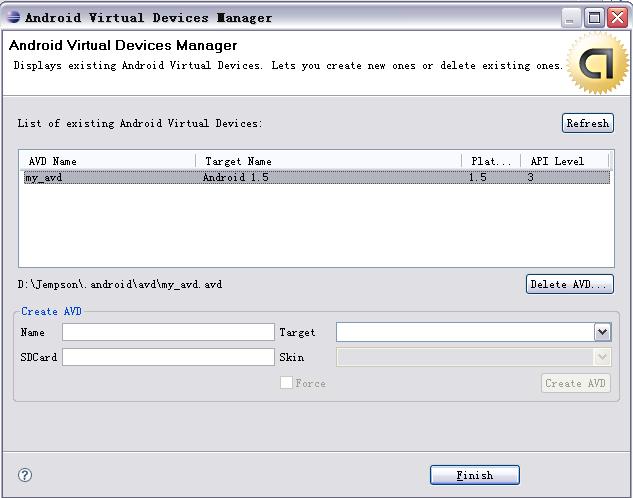Click the Finish button

tap(475, 475)
